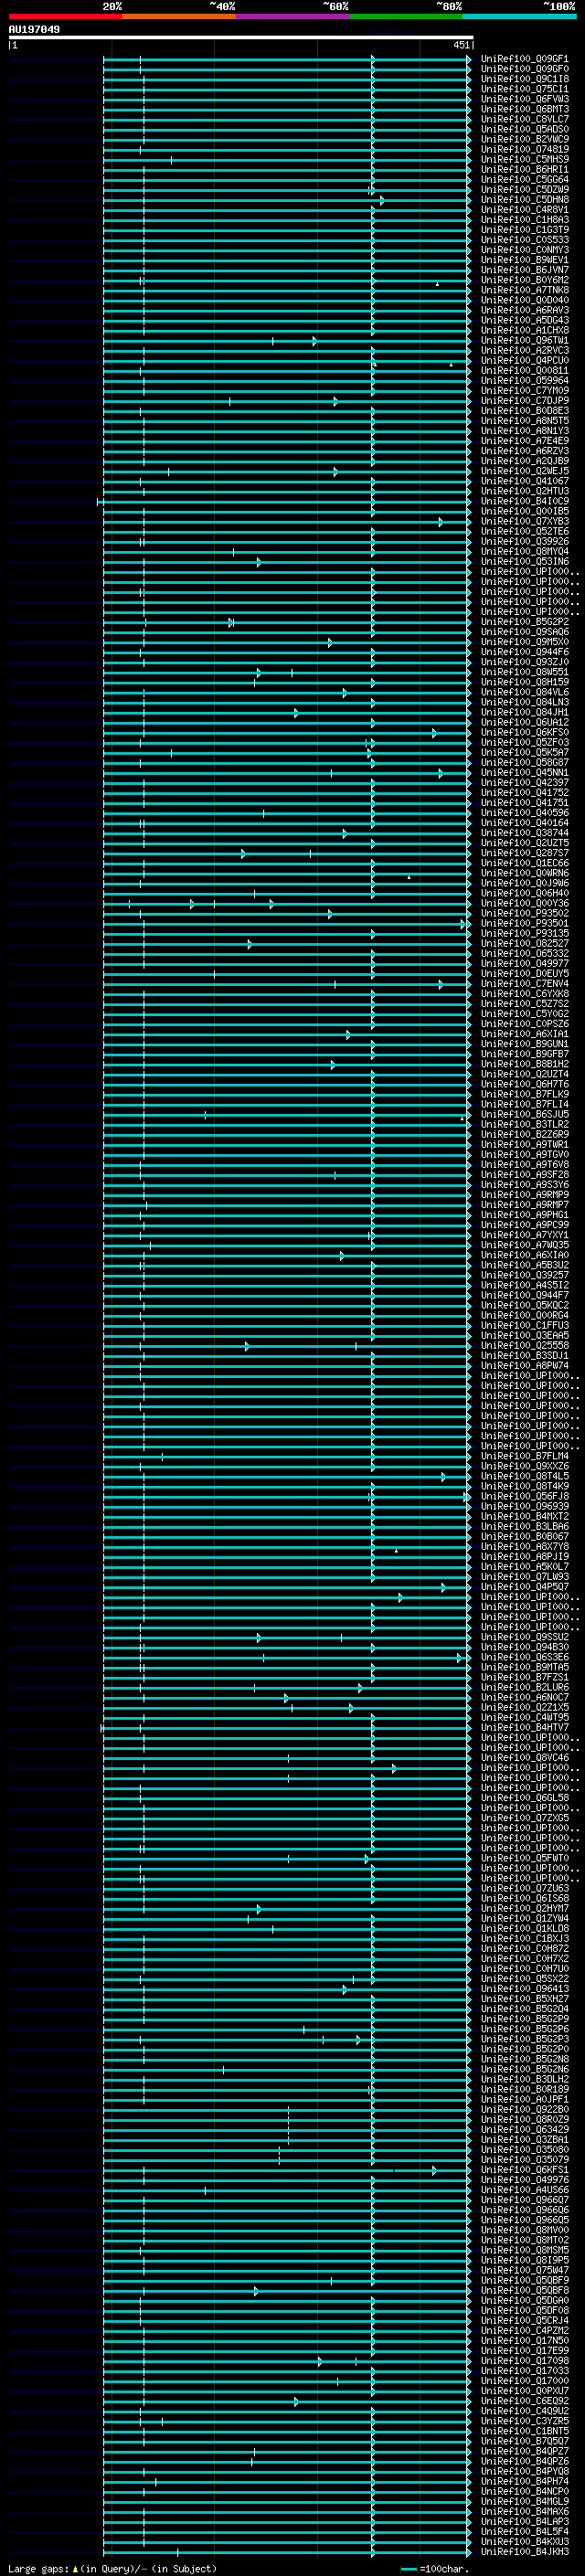
Task: Click the green ~80% identity legend band
Action: click(x=406, y=16)
